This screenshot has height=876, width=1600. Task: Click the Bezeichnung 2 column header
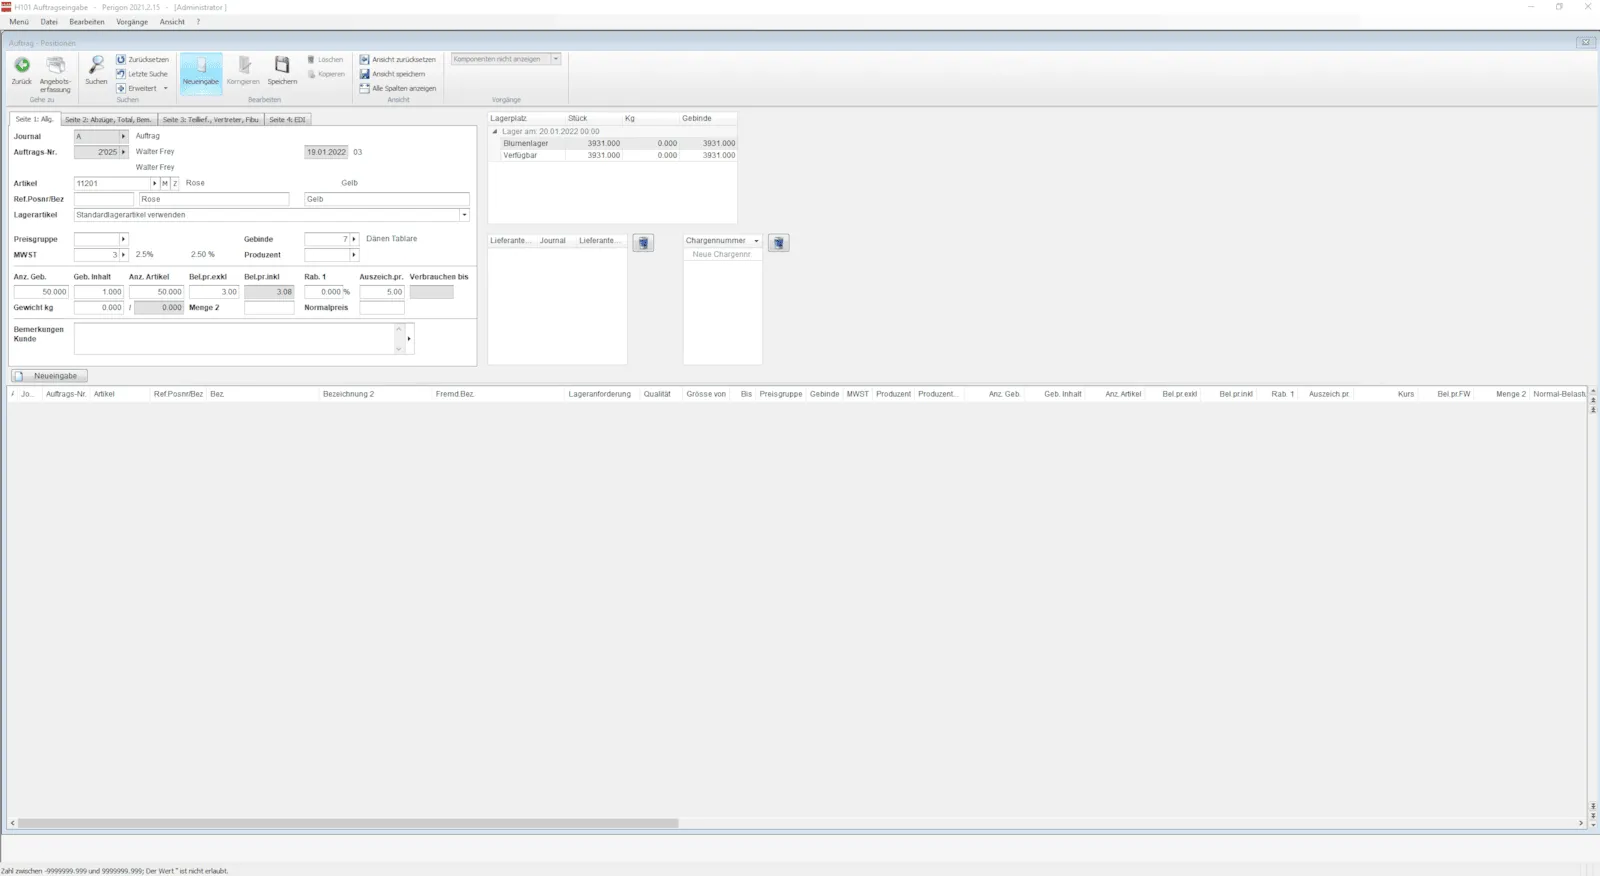tap(376, 394)
